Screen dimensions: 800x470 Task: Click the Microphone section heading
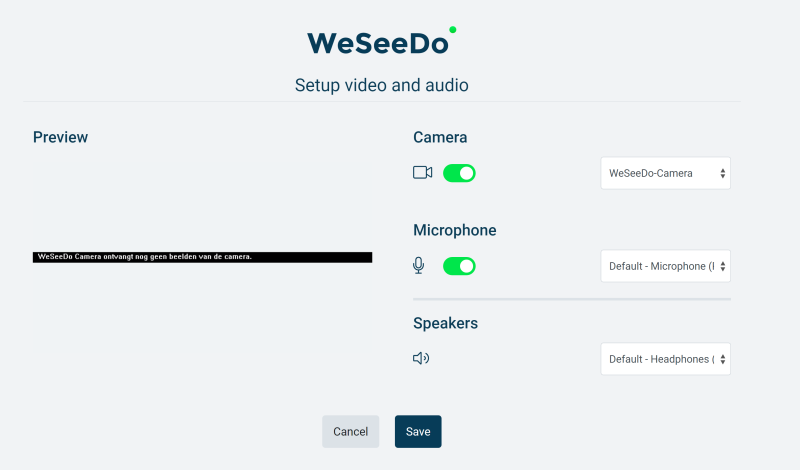coord(454,230)
